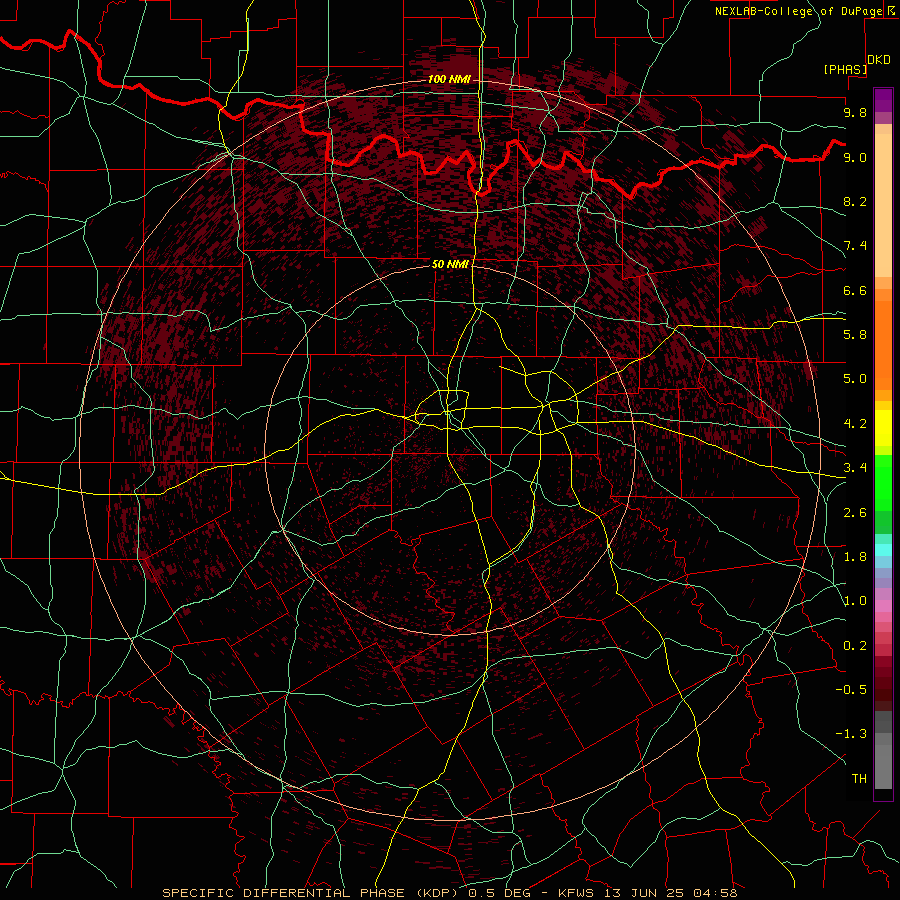Select the 7.4 scale value
This screenshot has width=900, height=900.
point(855,246)
